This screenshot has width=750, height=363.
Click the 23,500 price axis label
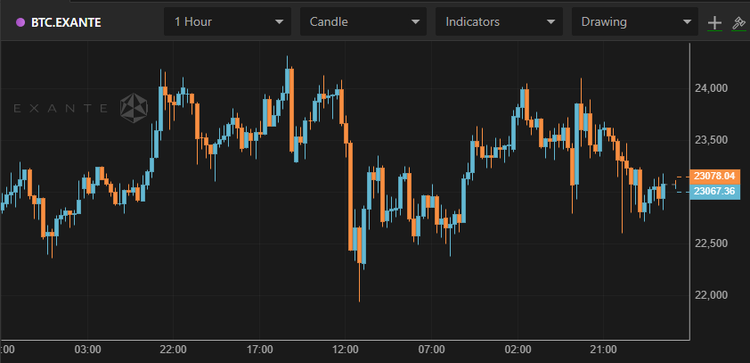point(710,140)
